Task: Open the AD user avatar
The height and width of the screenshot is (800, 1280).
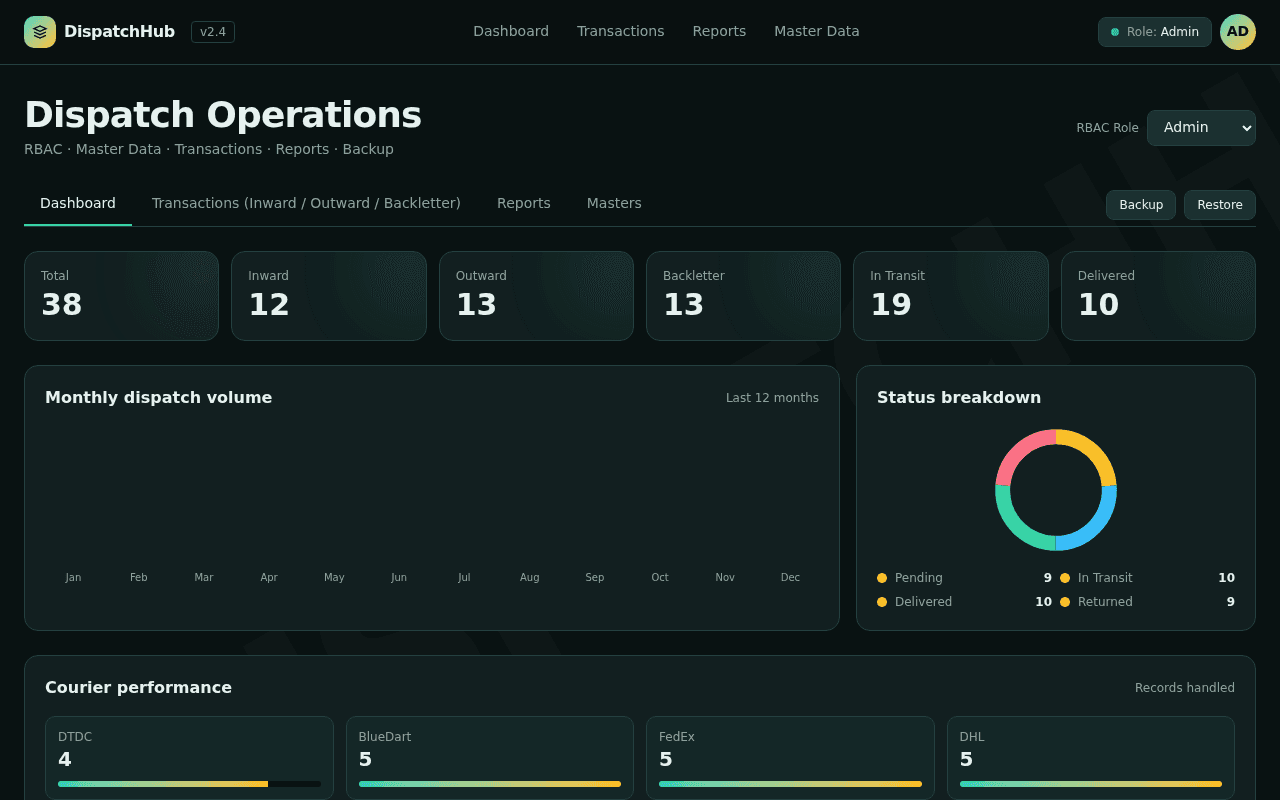Action: pos(1238,32)
